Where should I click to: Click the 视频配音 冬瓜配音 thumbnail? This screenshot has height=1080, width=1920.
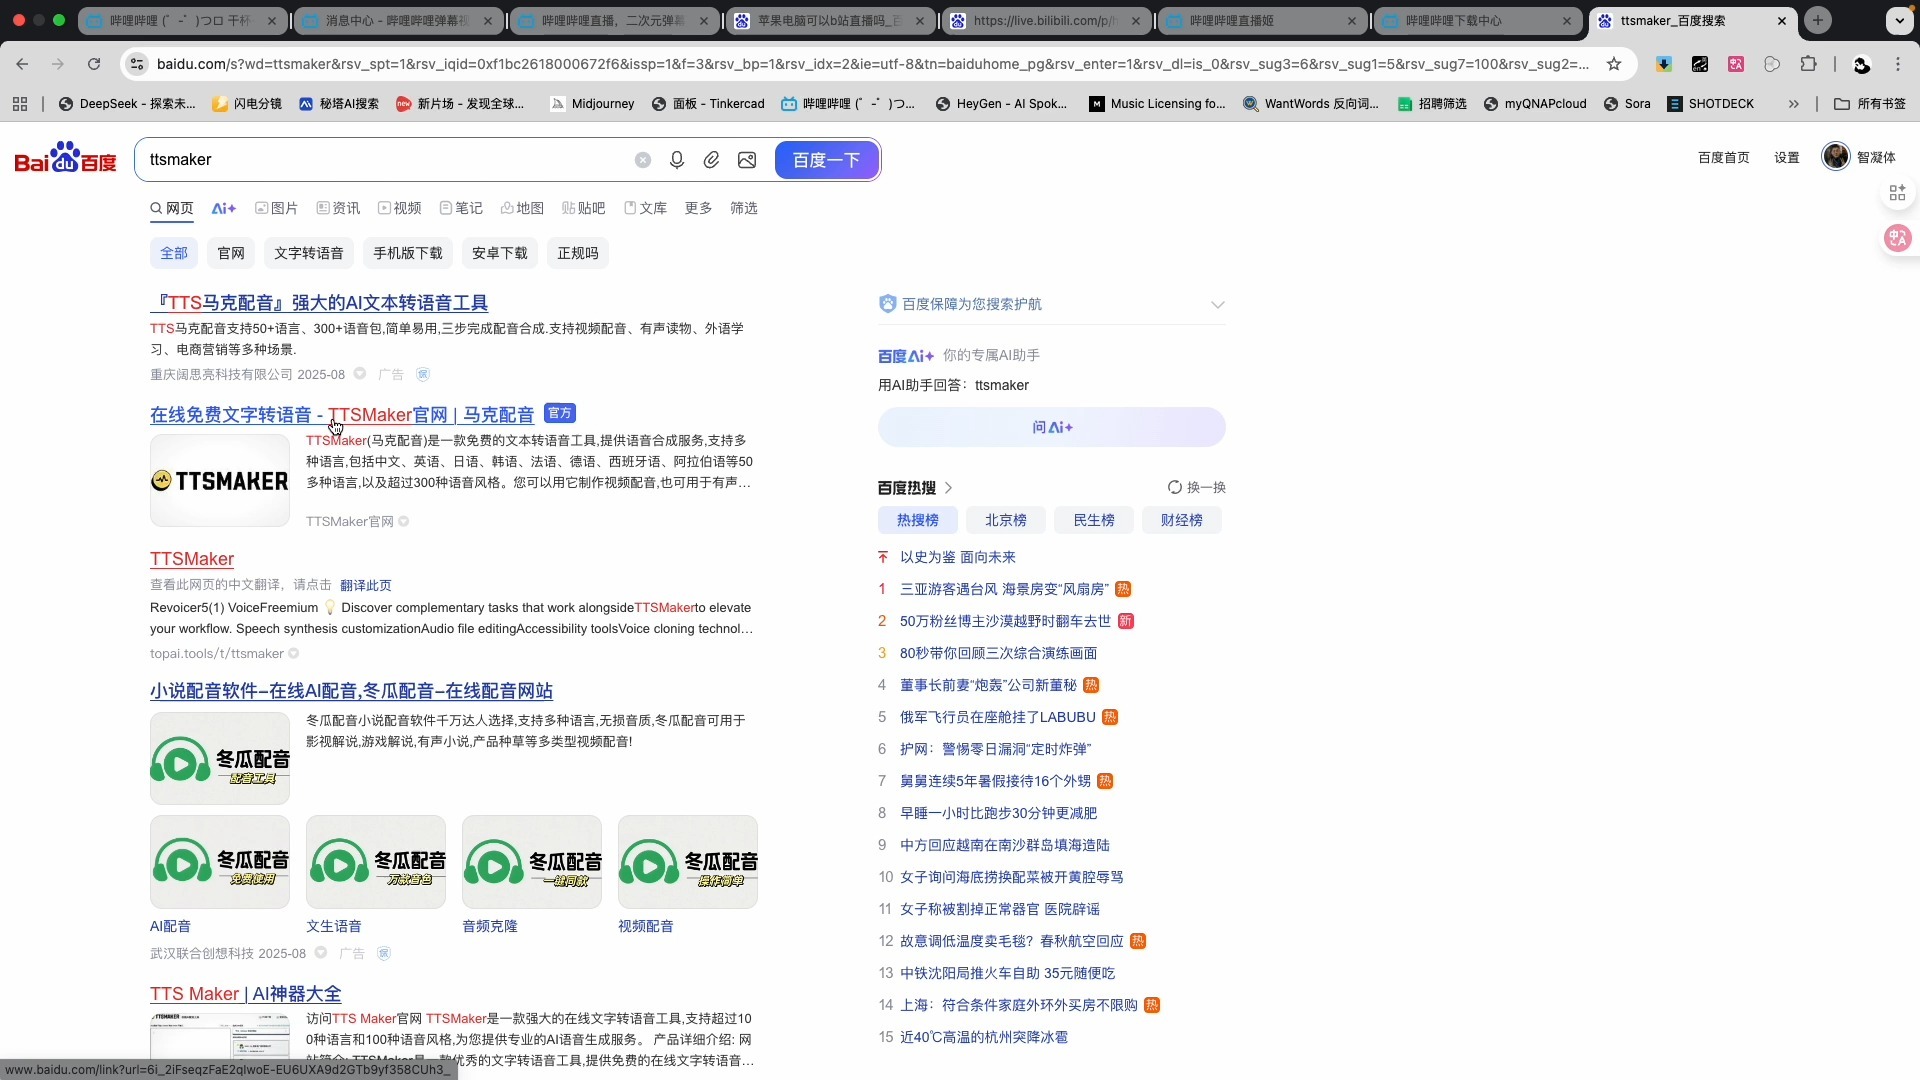point(688,862)
